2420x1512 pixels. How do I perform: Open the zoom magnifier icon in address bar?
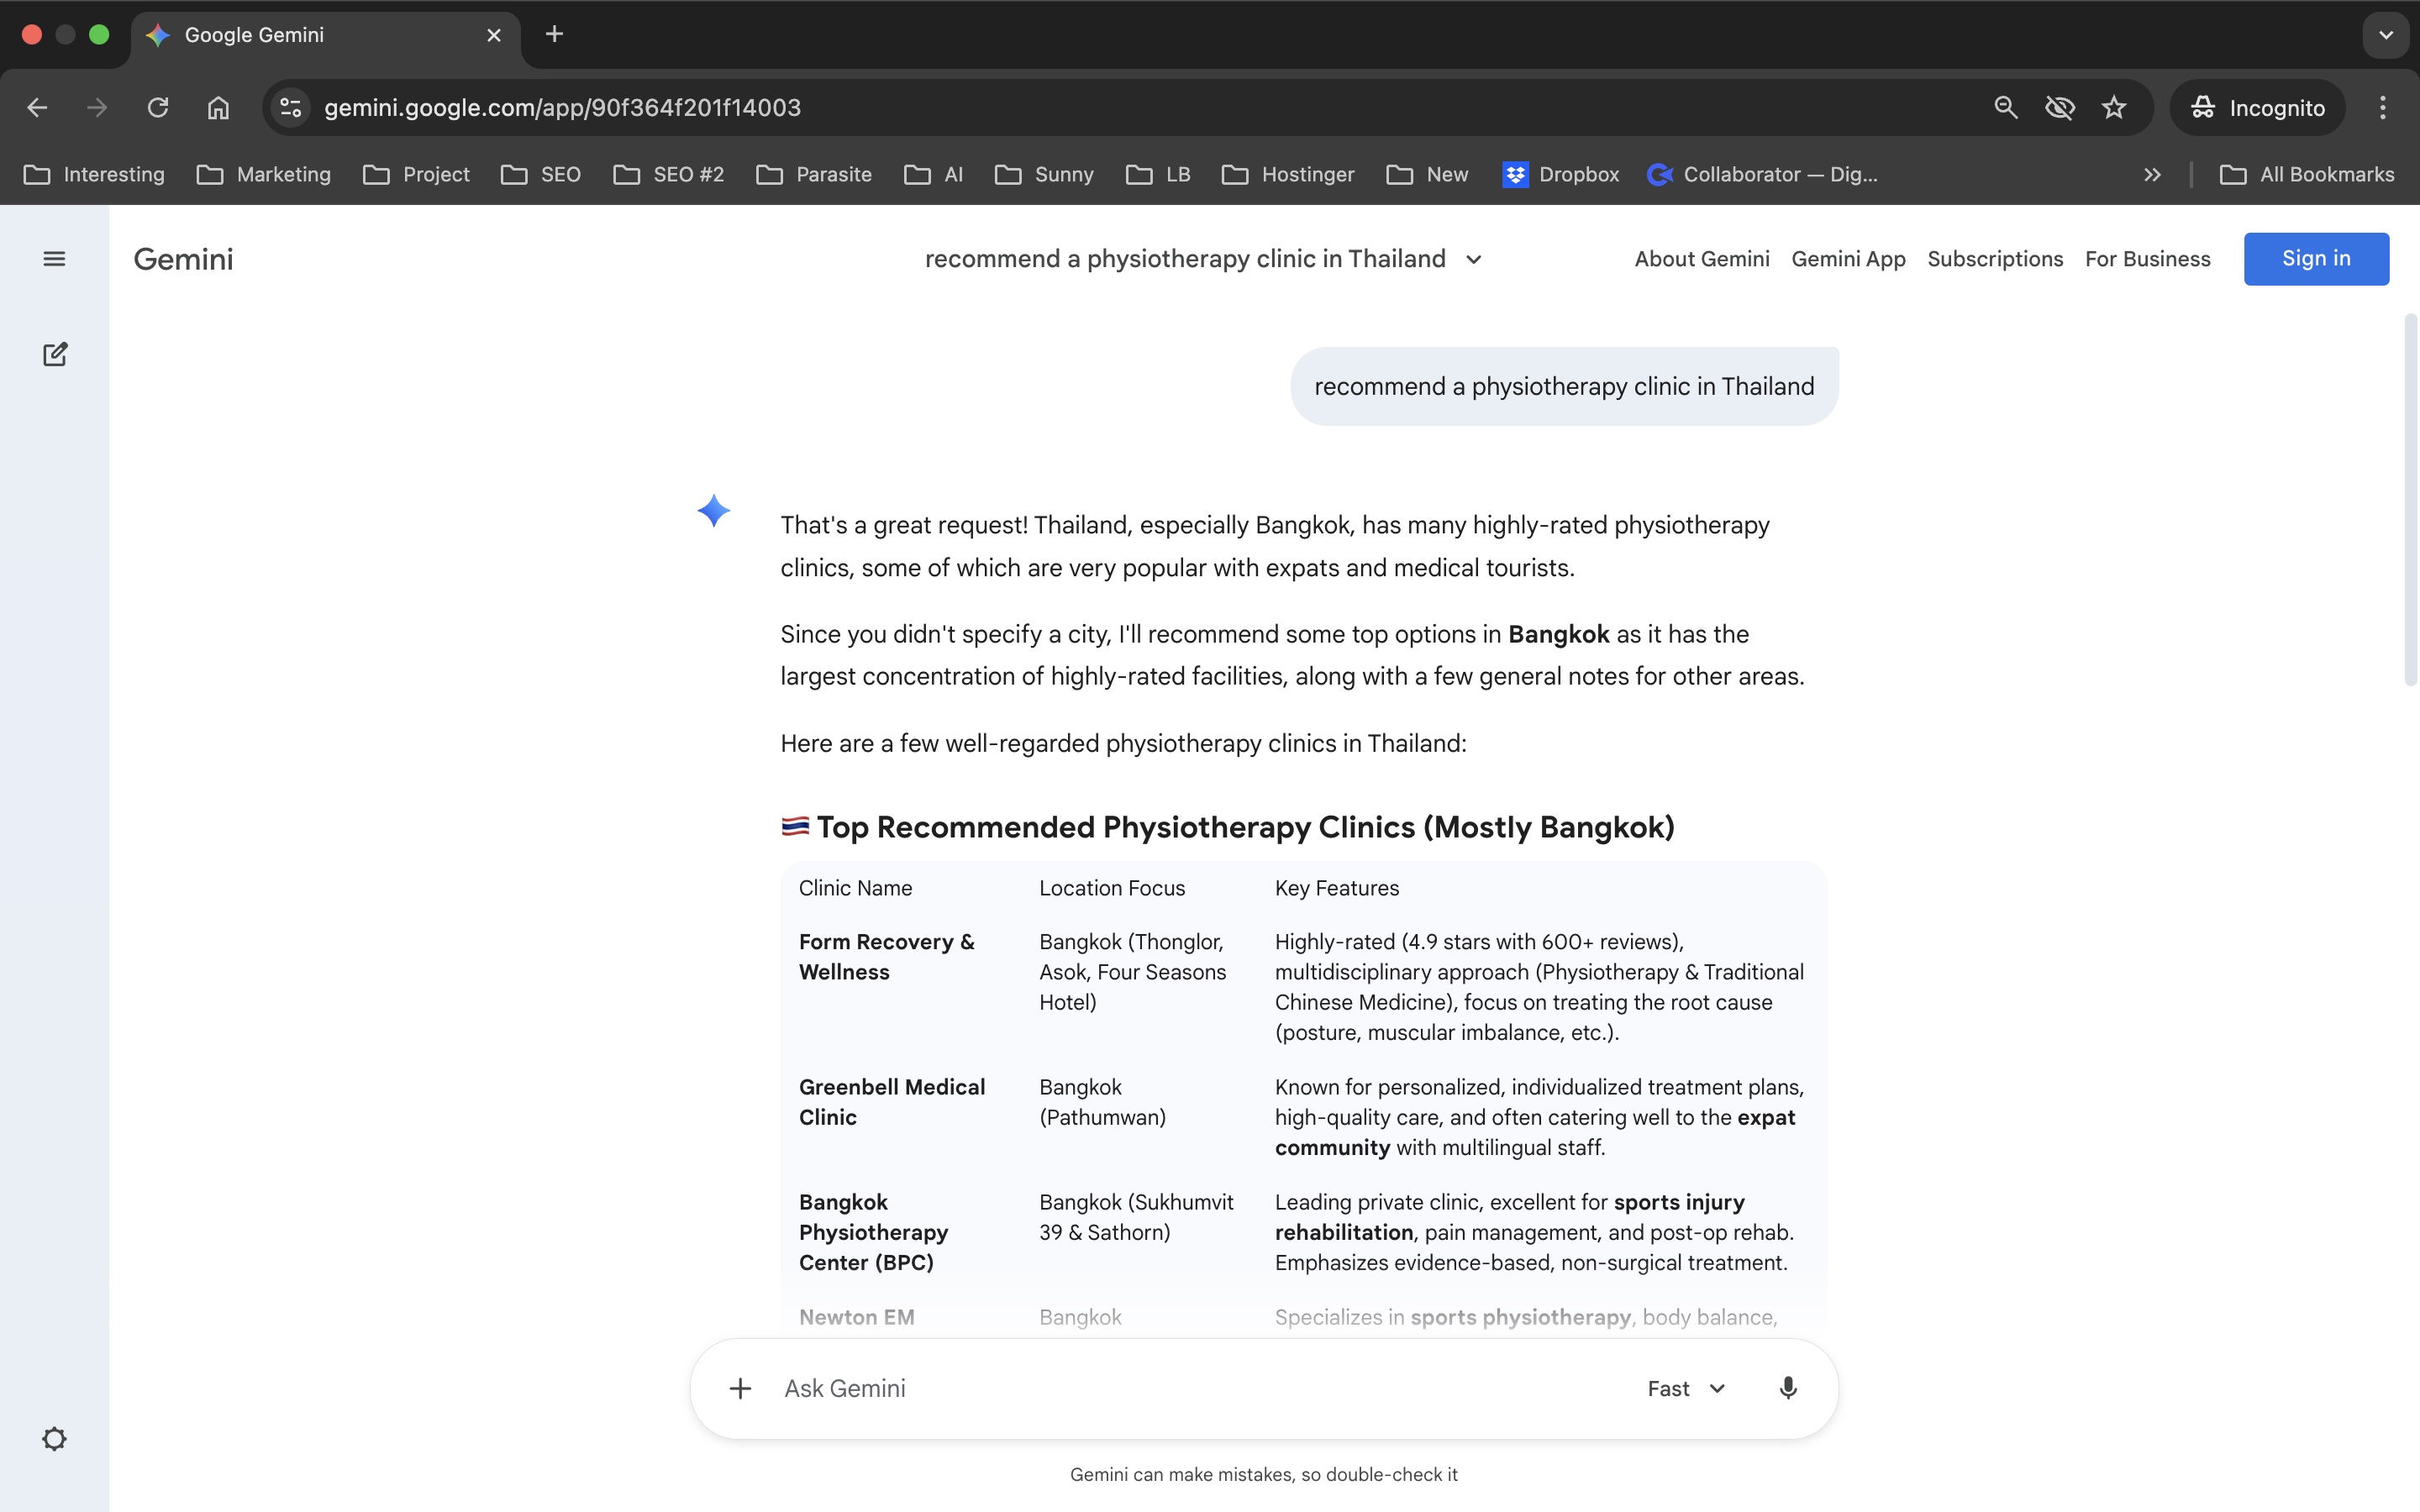click(x=2005, y=108)
